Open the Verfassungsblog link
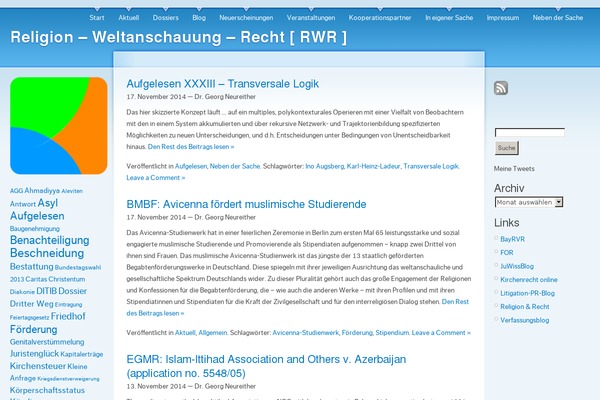 [x=525, y=320]
